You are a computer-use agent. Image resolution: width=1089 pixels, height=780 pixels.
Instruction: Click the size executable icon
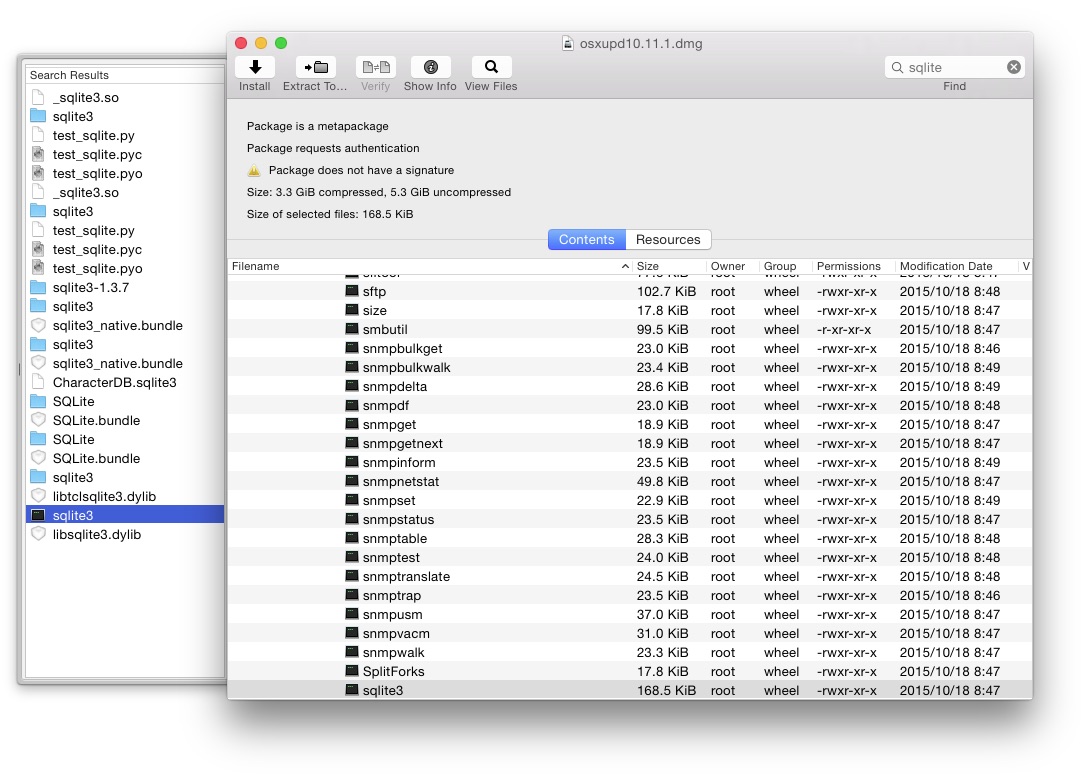click(352, 310)
